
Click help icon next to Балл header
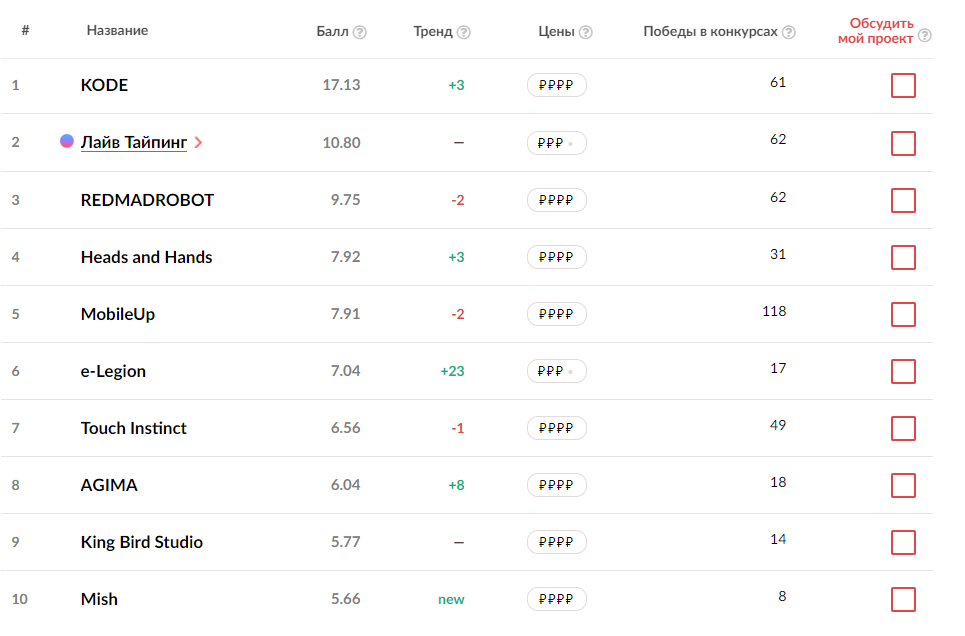click(x=360, y=32)
